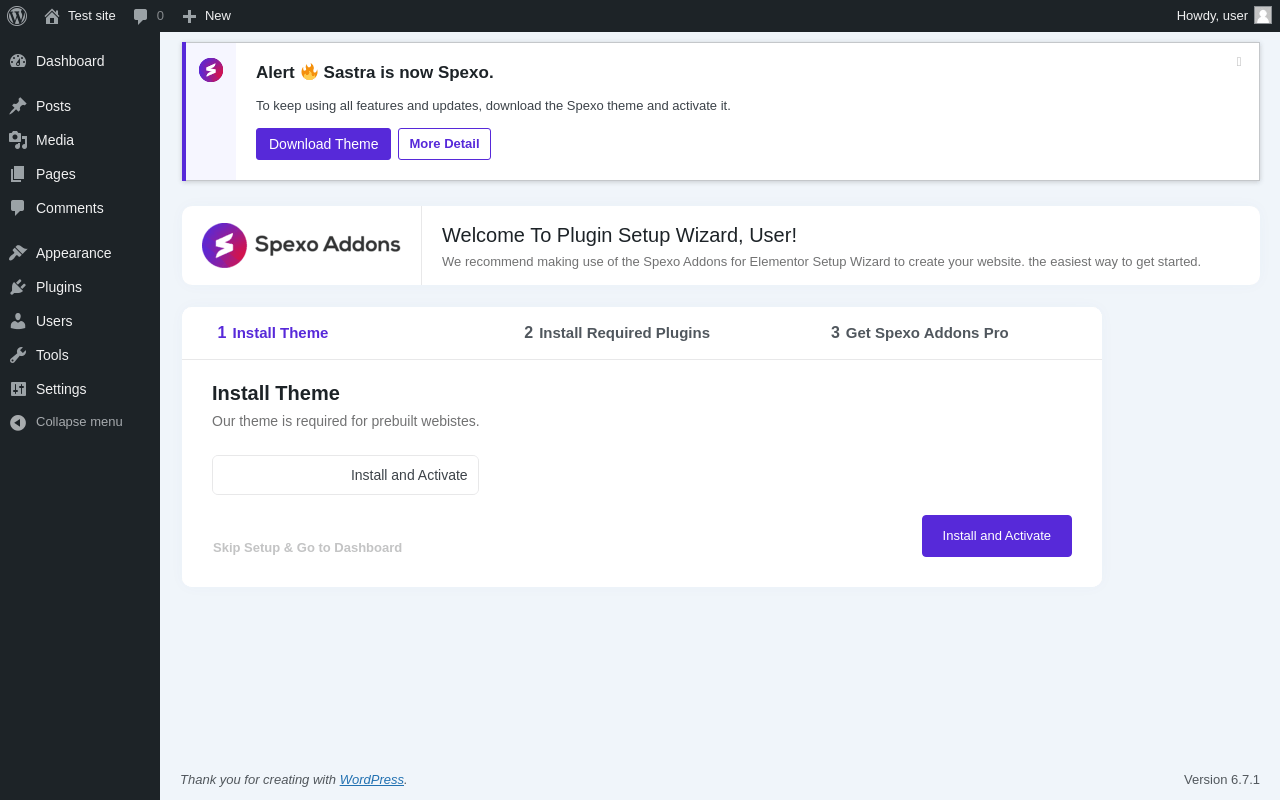Viewport: 1280px width, 800px height.
Task: Click the New plus icon in admin bar
Action: pyautogui.click(x=189, y=16)
